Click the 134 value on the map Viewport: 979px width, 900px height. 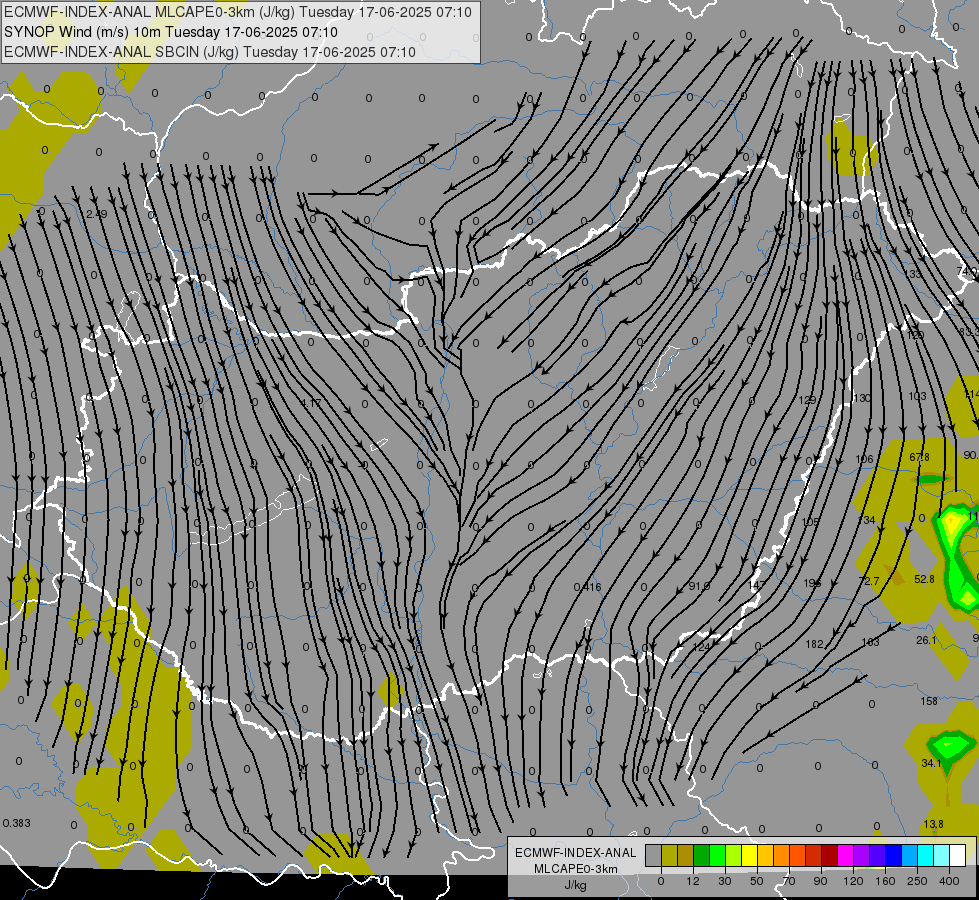[867, 520]
